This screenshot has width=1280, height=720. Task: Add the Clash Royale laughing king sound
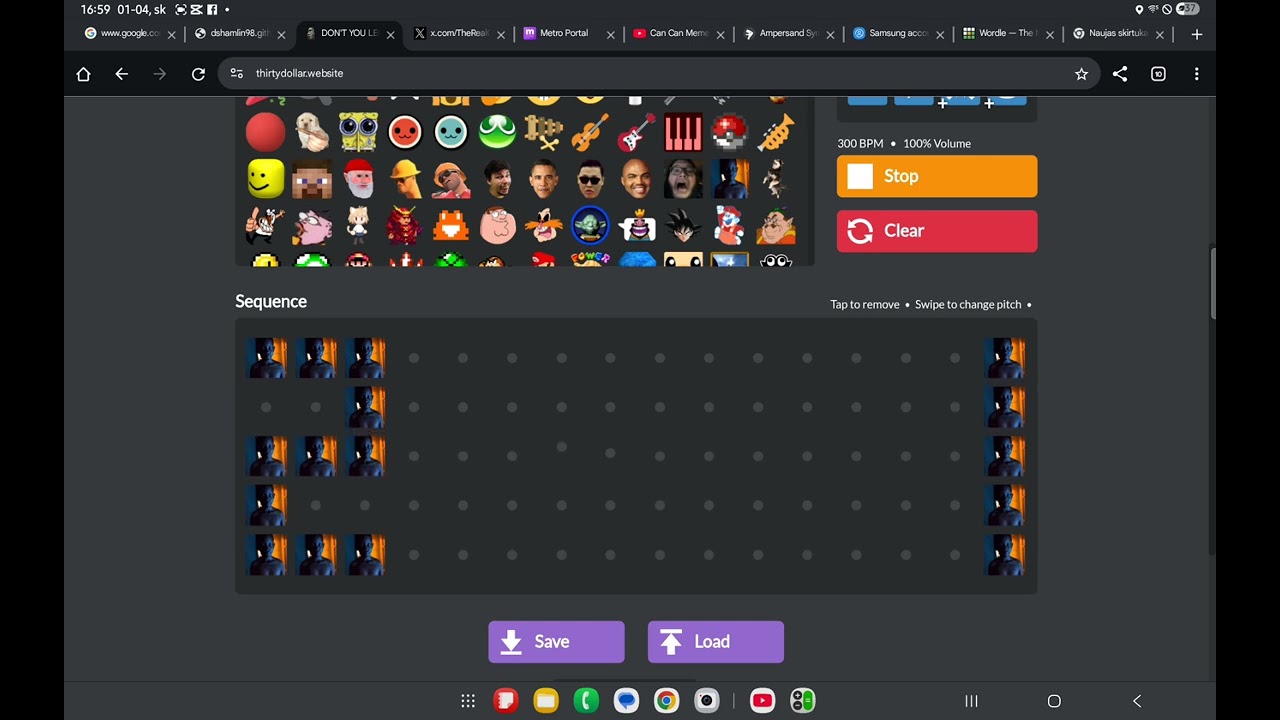[x=637, y=226]
